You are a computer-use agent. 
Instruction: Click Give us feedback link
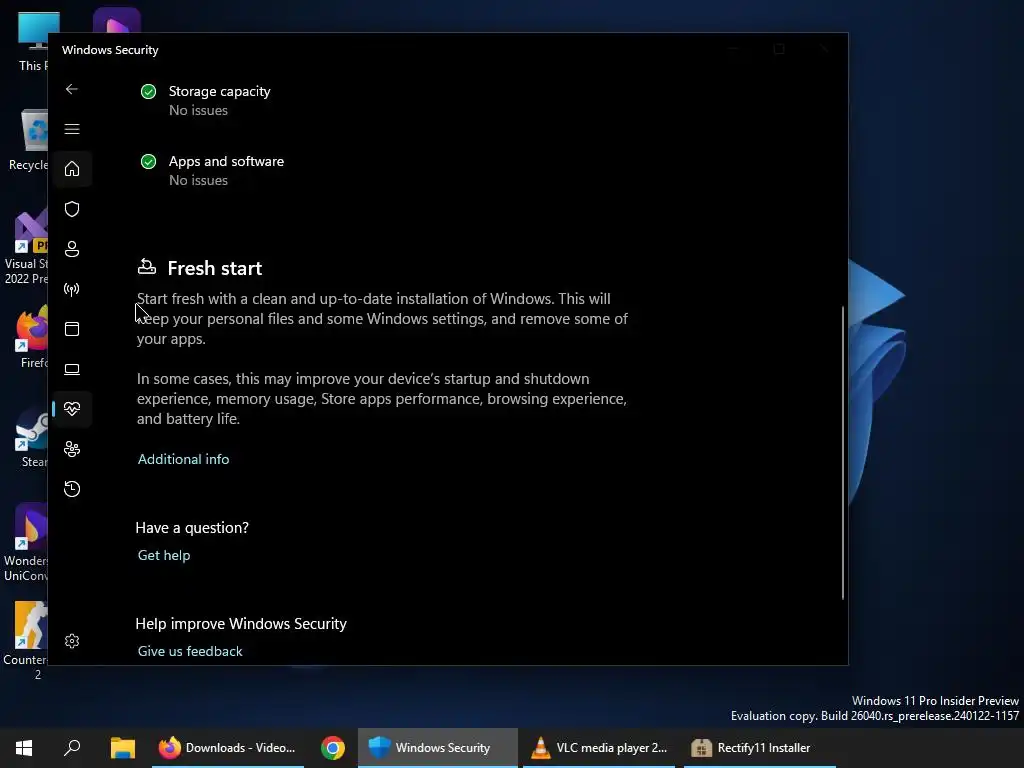[x=190, y=651]
